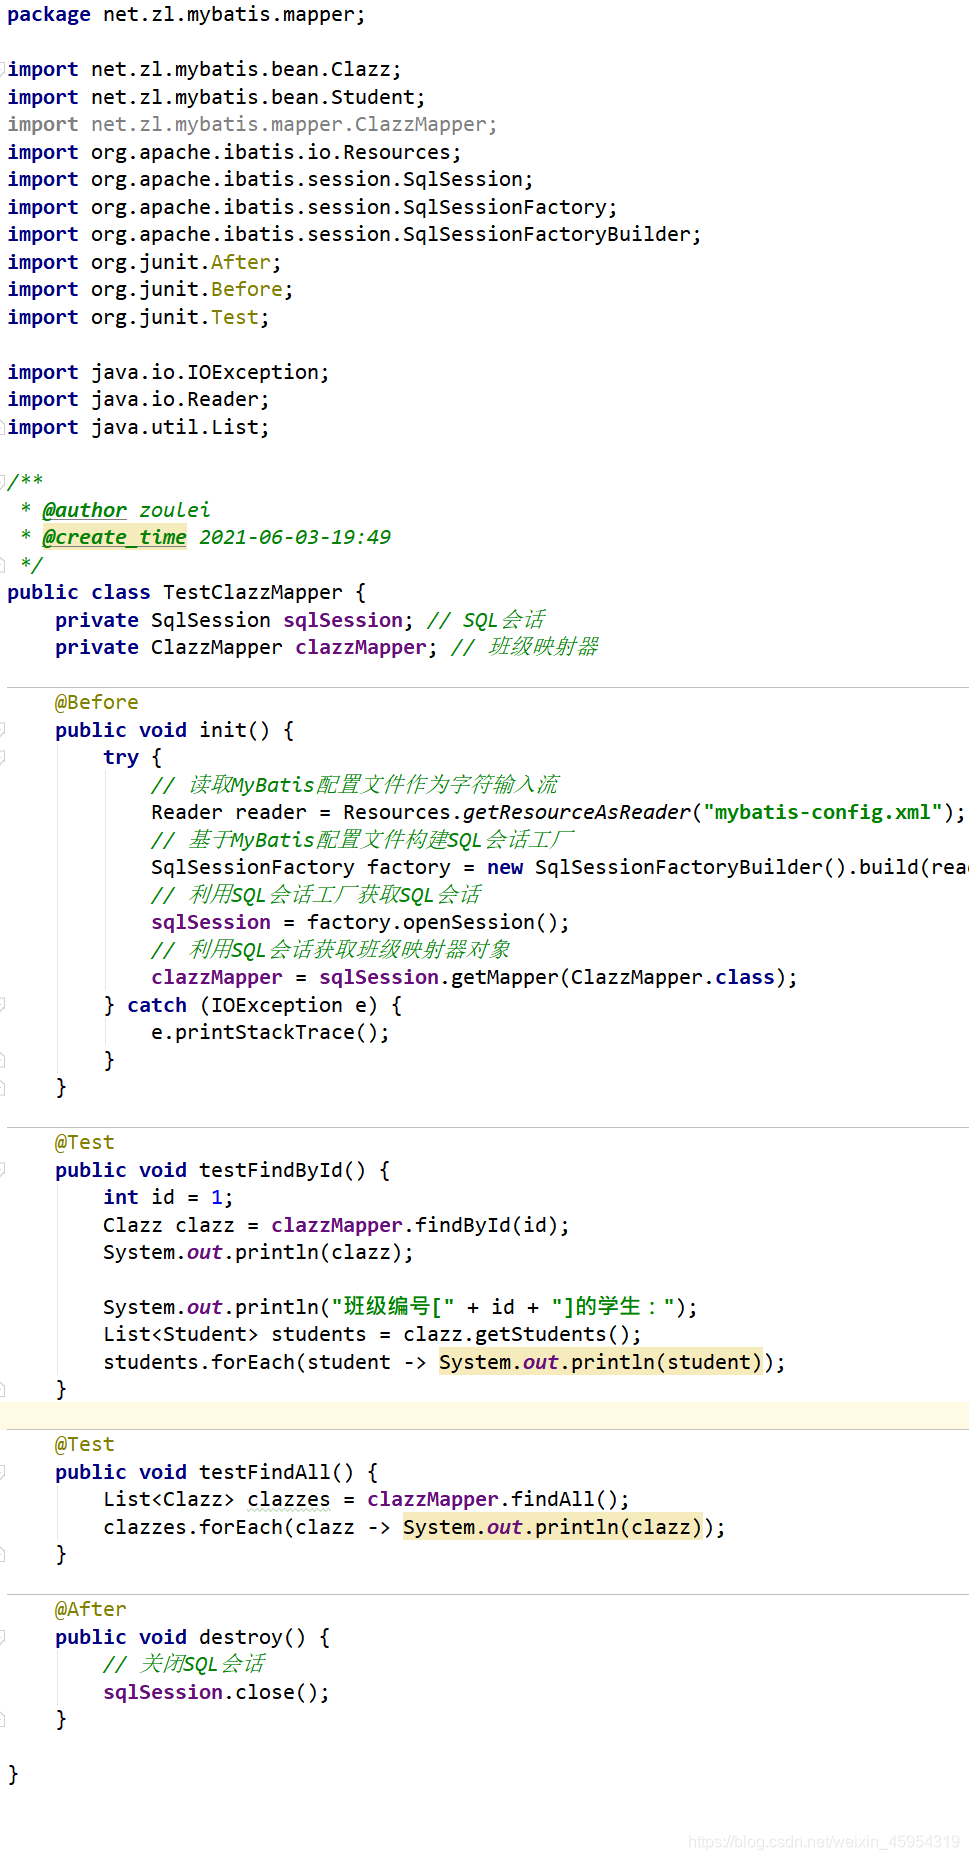Viewport: 969px width, 1860px height.
Task: Click the comment about reading the MyBatis config file
Action: pos(355,785)
